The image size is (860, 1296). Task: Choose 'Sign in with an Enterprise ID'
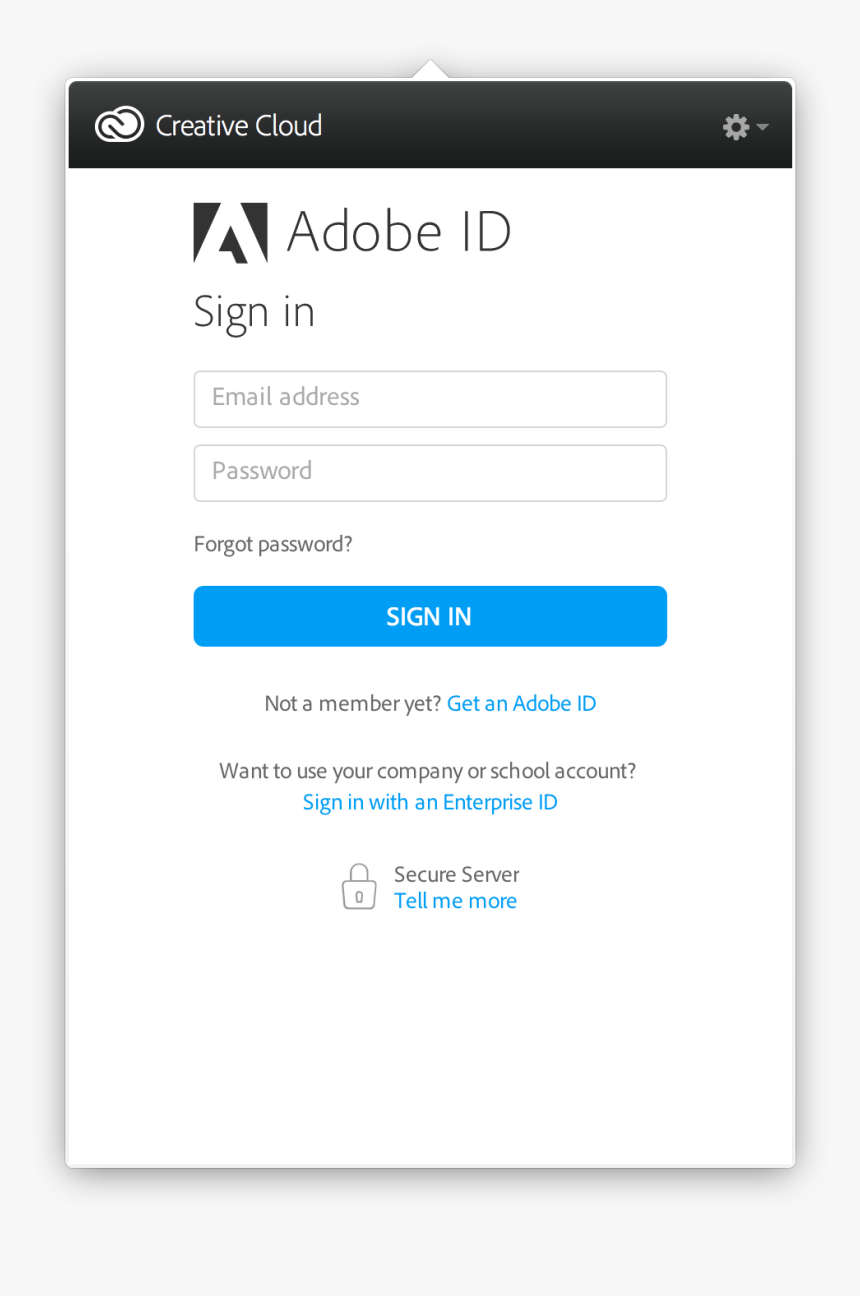(x=430, y=802)
